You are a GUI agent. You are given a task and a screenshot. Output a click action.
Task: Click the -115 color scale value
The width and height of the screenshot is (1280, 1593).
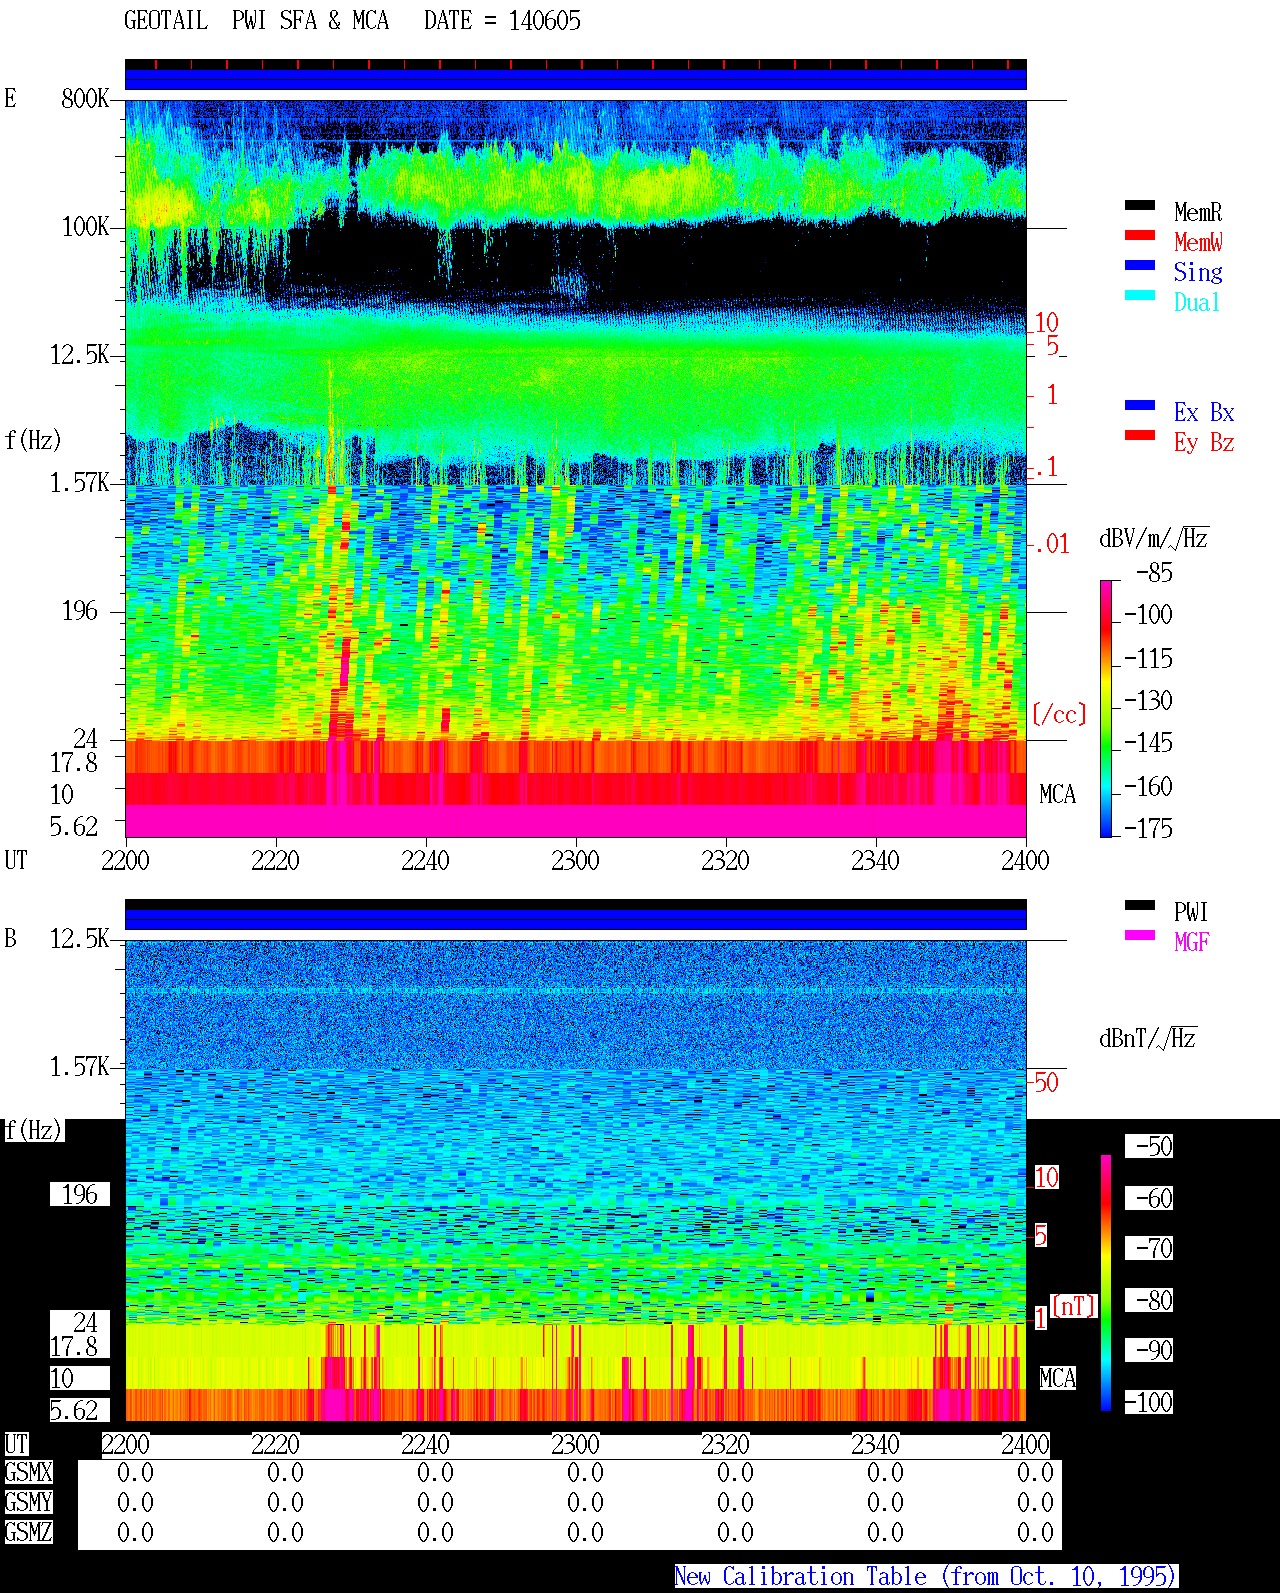click(x=1148, y=659)
